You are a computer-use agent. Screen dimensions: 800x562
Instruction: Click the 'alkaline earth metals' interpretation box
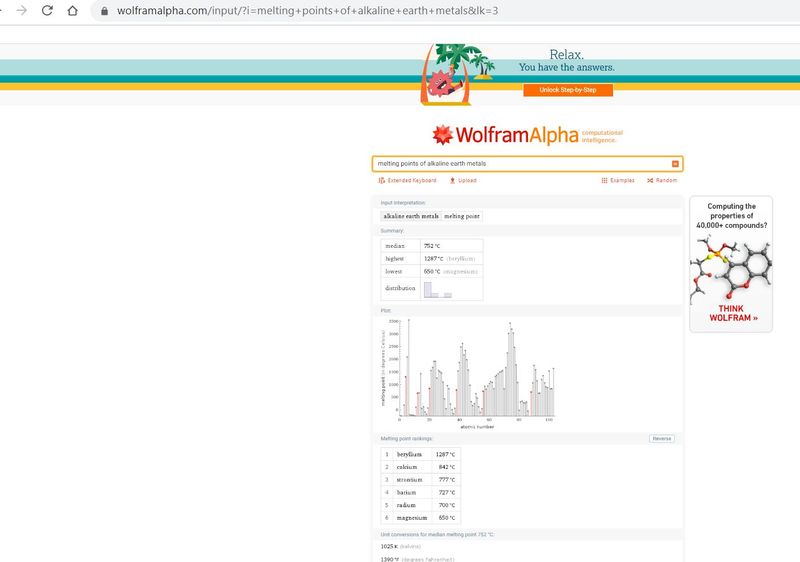tap(410, 216)
